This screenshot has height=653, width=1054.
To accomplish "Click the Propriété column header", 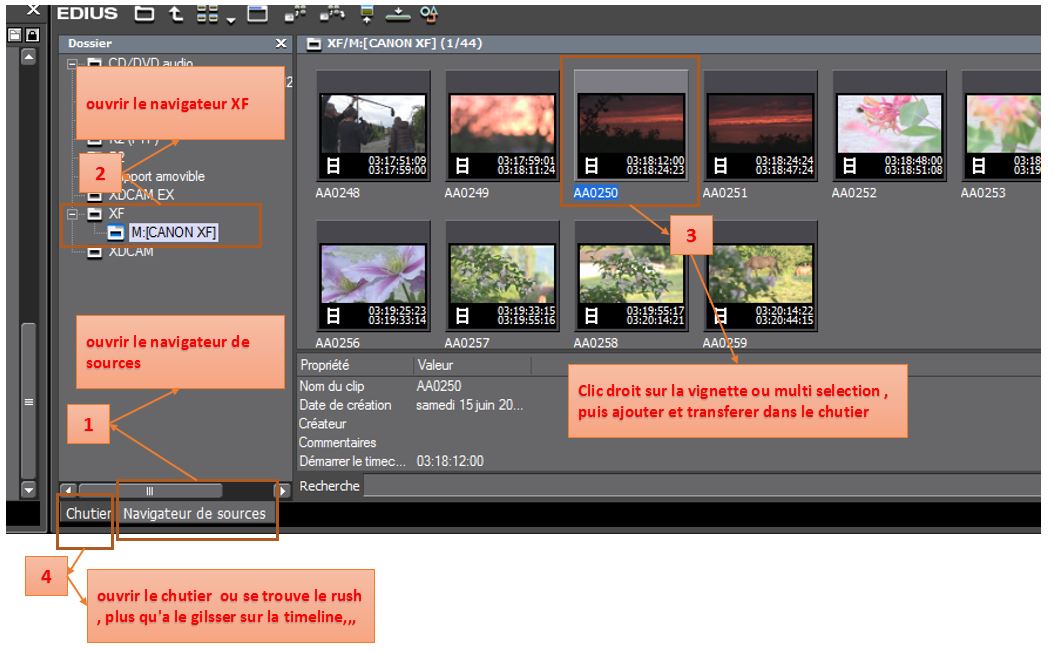I will pyautogui.click(x=354, y=365).
